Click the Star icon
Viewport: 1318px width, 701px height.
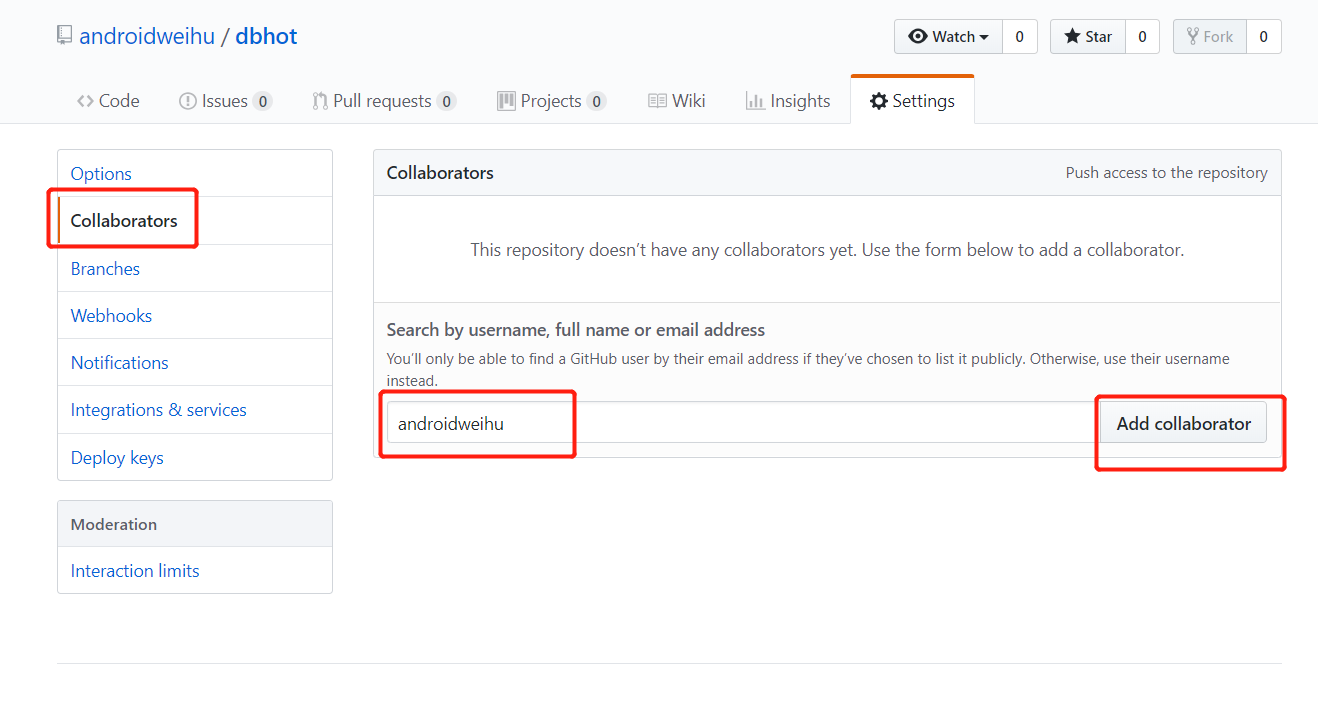coord(1072,37)
